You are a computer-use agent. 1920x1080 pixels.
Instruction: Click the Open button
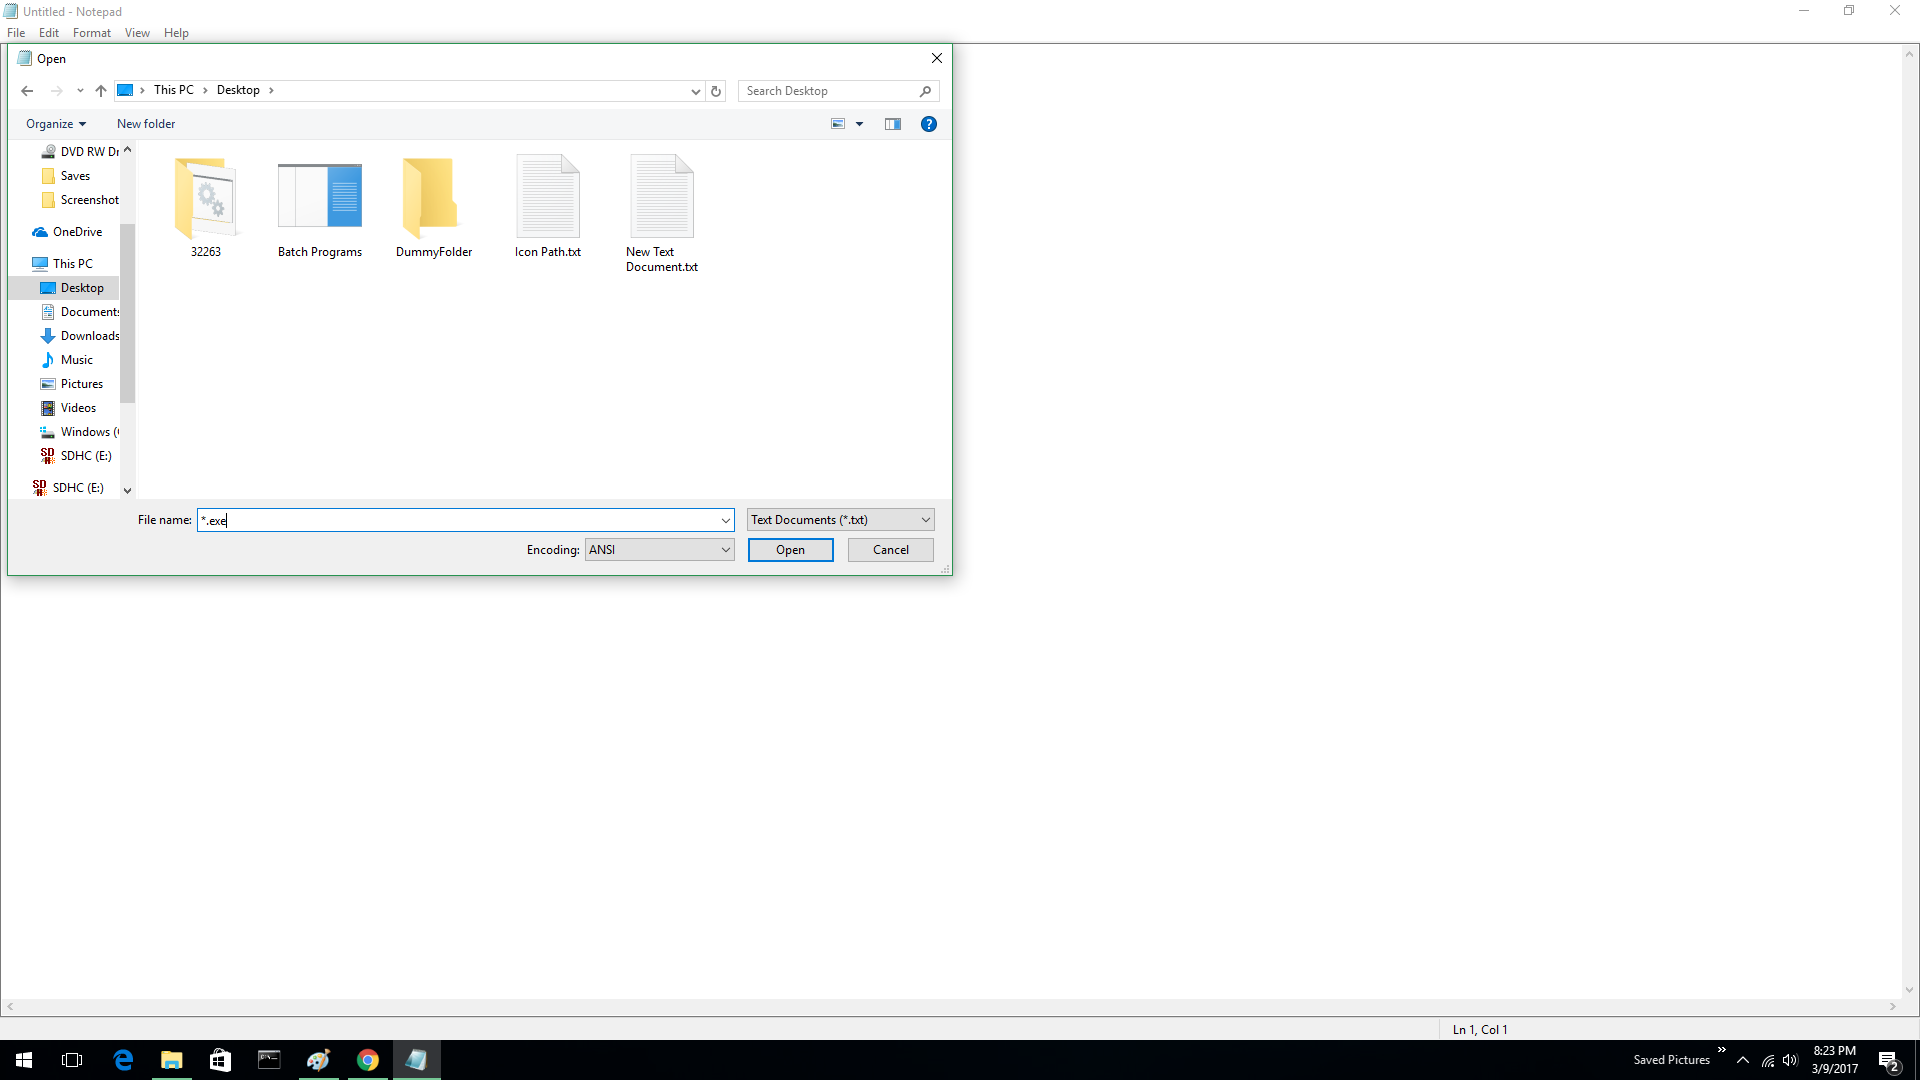pos(790,549)
